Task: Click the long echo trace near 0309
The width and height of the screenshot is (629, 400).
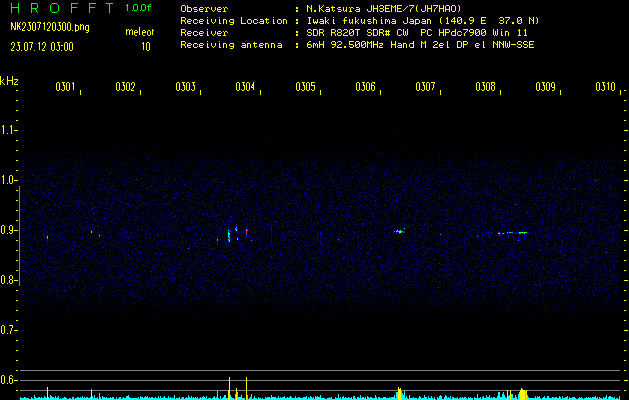Action: tap(513, 233)
